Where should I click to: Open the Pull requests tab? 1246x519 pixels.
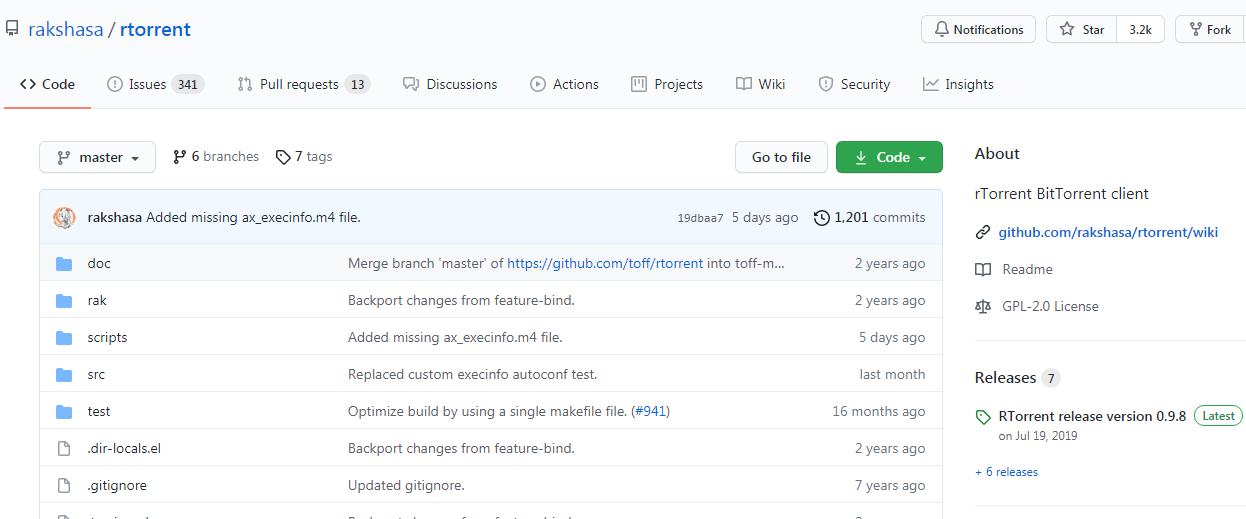303,84
